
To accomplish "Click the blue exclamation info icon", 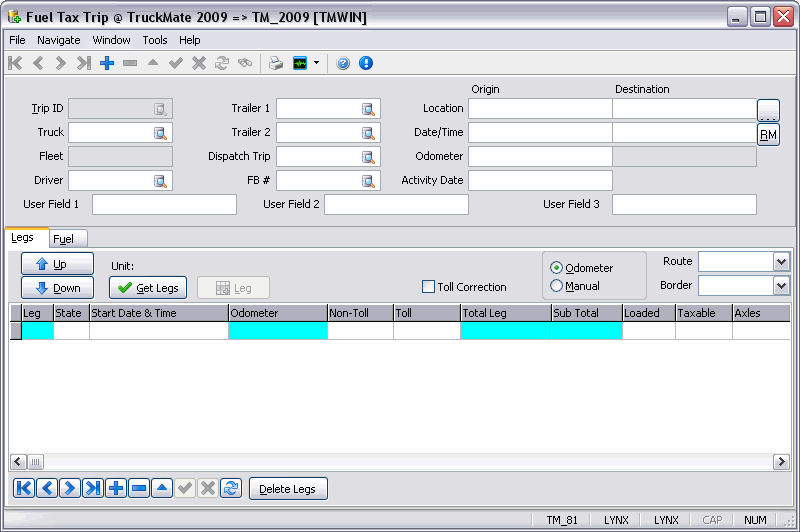I will point(366,63).
